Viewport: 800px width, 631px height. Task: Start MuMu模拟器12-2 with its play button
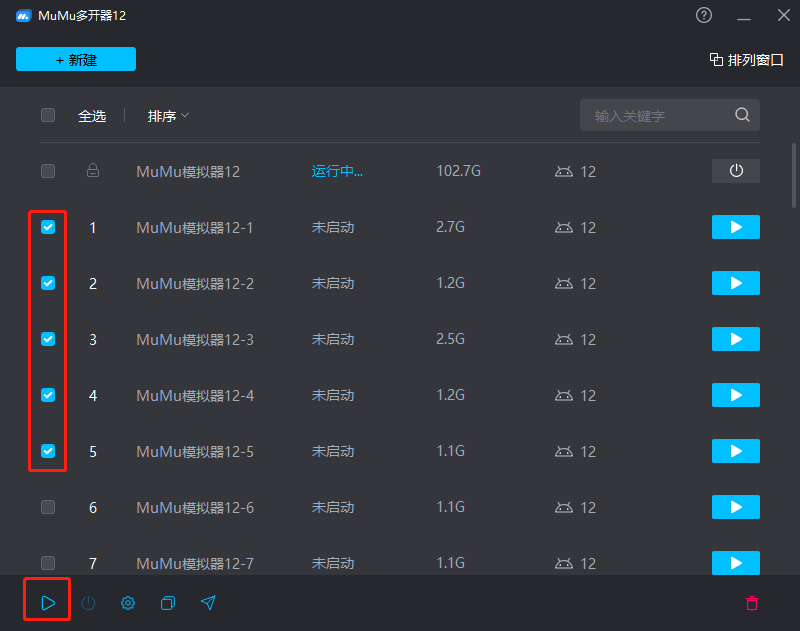click(736, 283)
